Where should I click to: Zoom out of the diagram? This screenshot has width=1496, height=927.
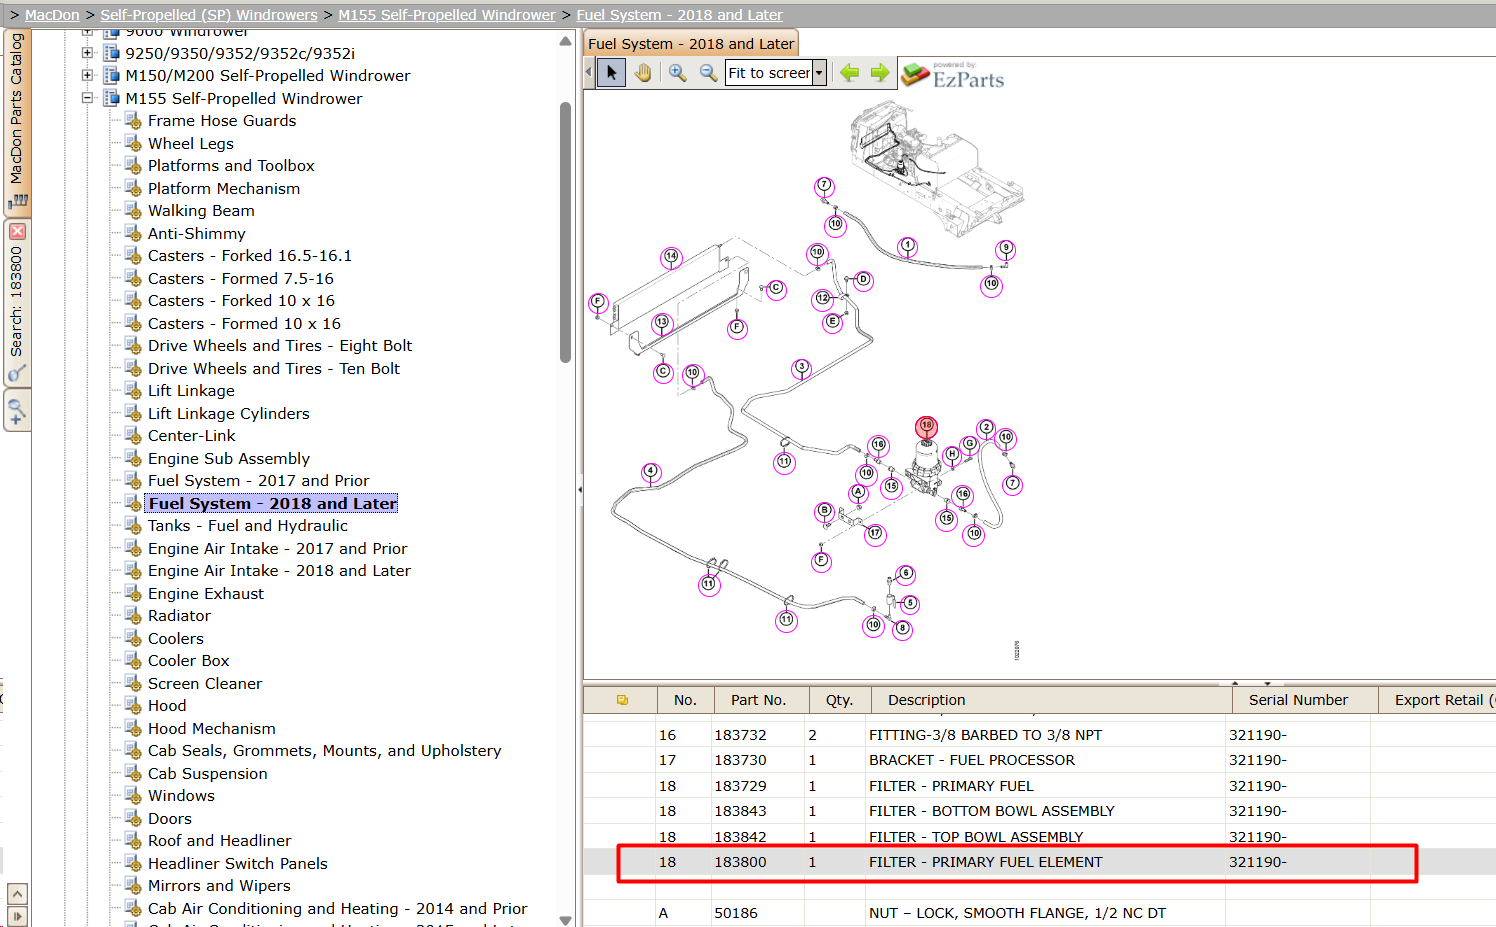click(x=708, y=73)
